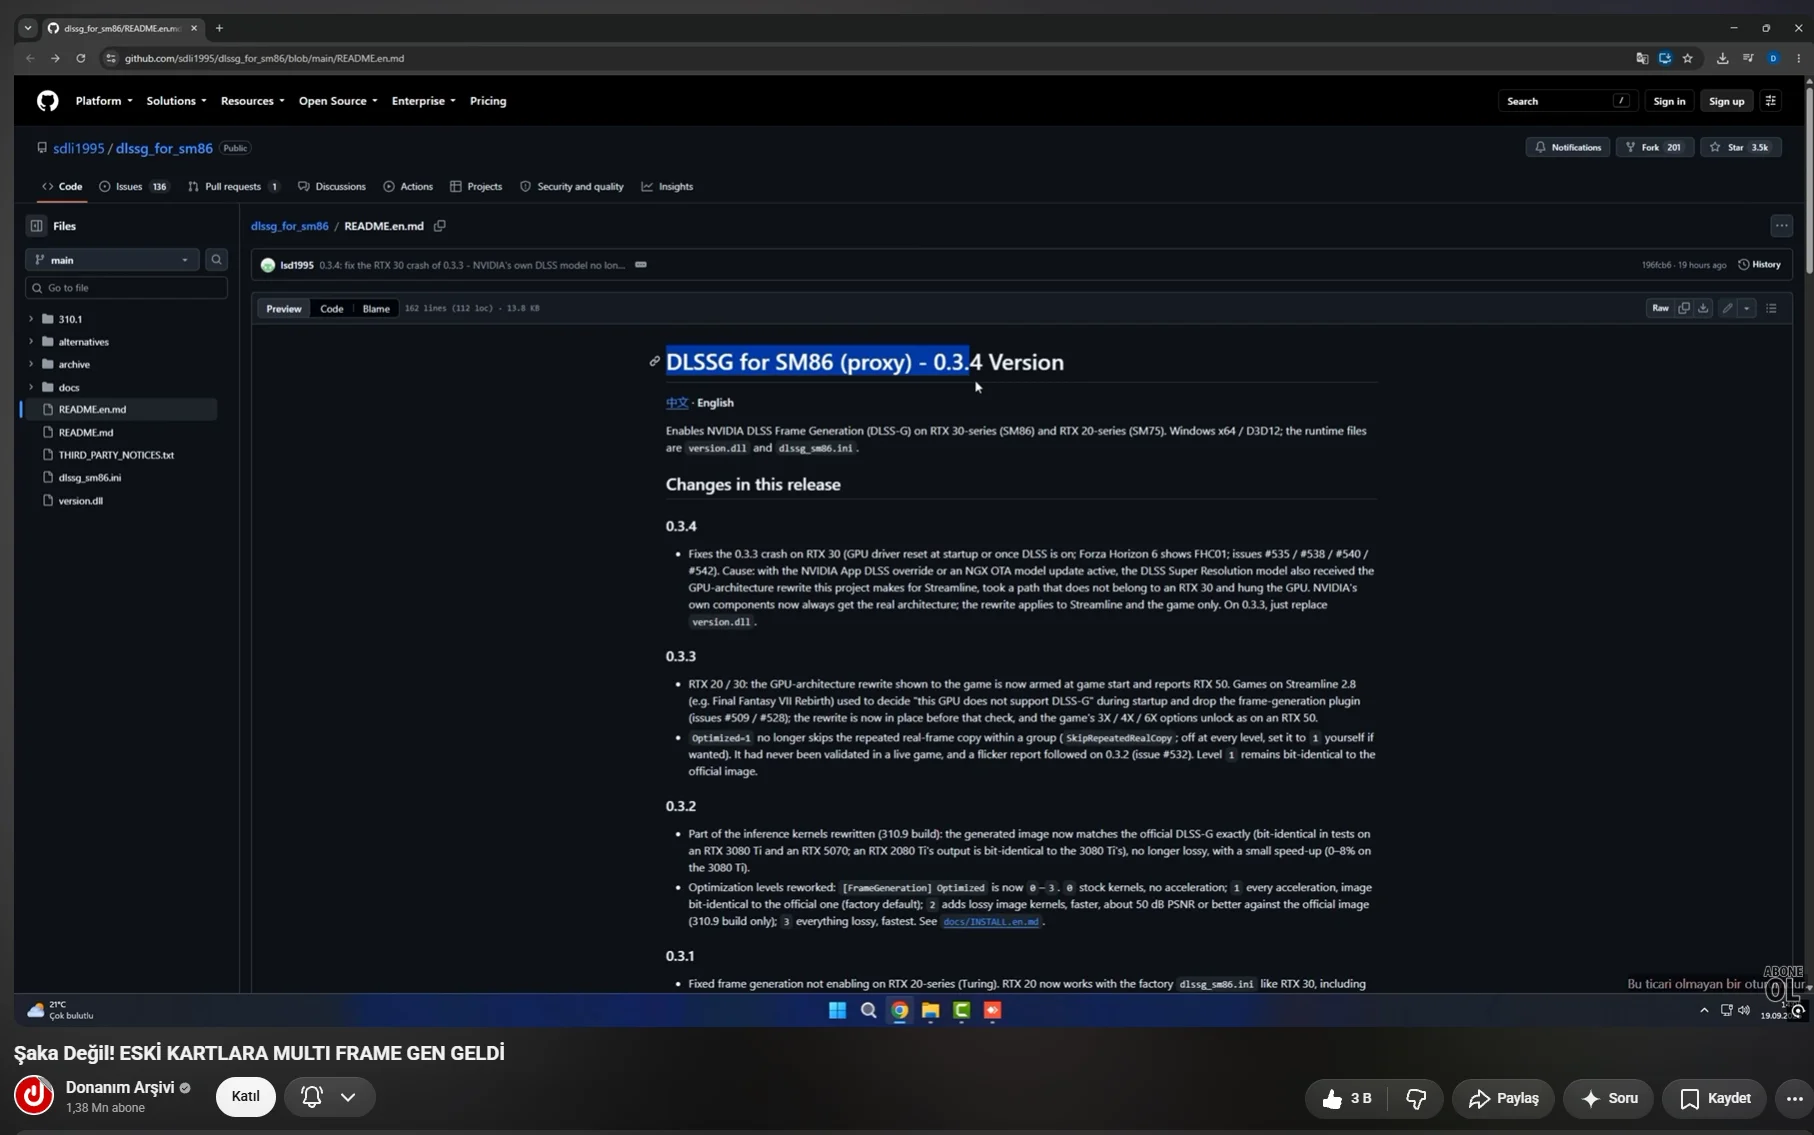Screen dimensions: 1814x1135
Task: Expand the Solutions menu
Action: 176,101
